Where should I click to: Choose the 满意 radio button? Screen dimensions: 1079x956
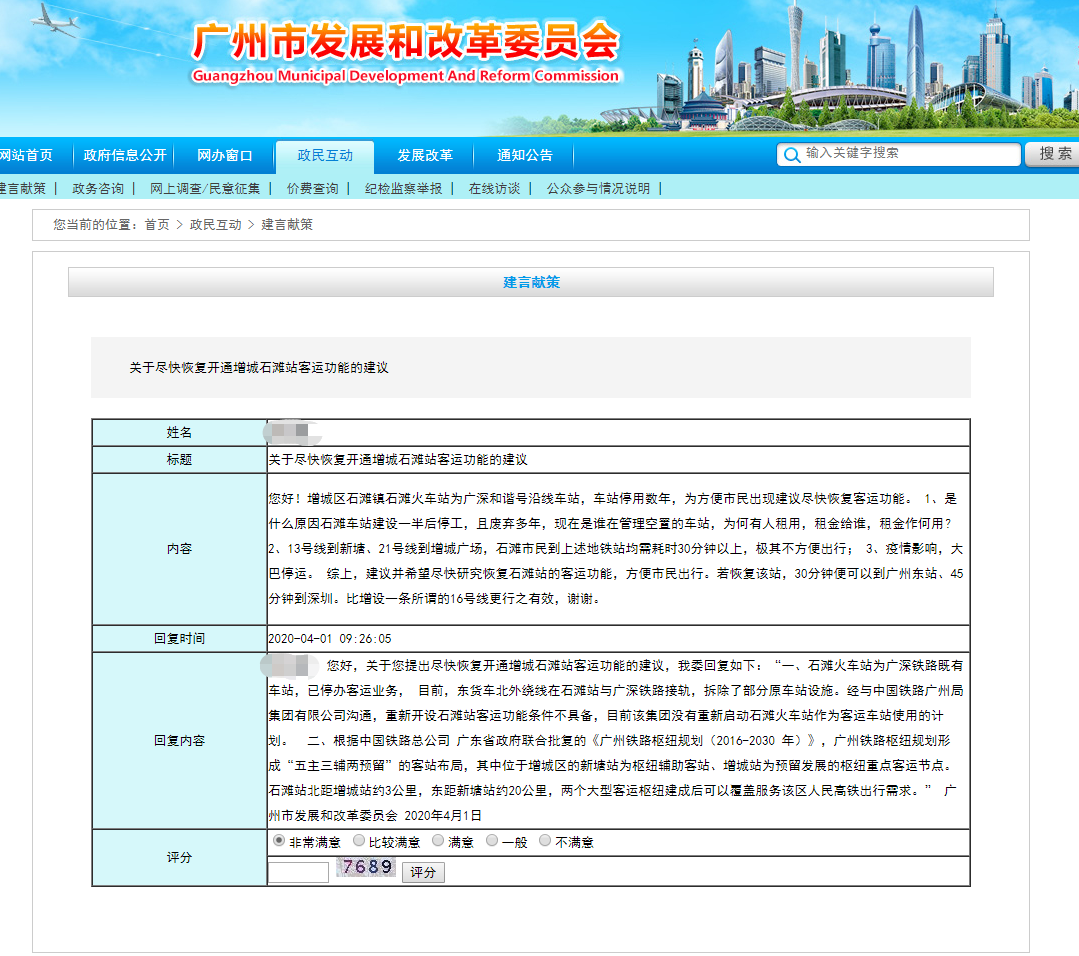(438, 841)
